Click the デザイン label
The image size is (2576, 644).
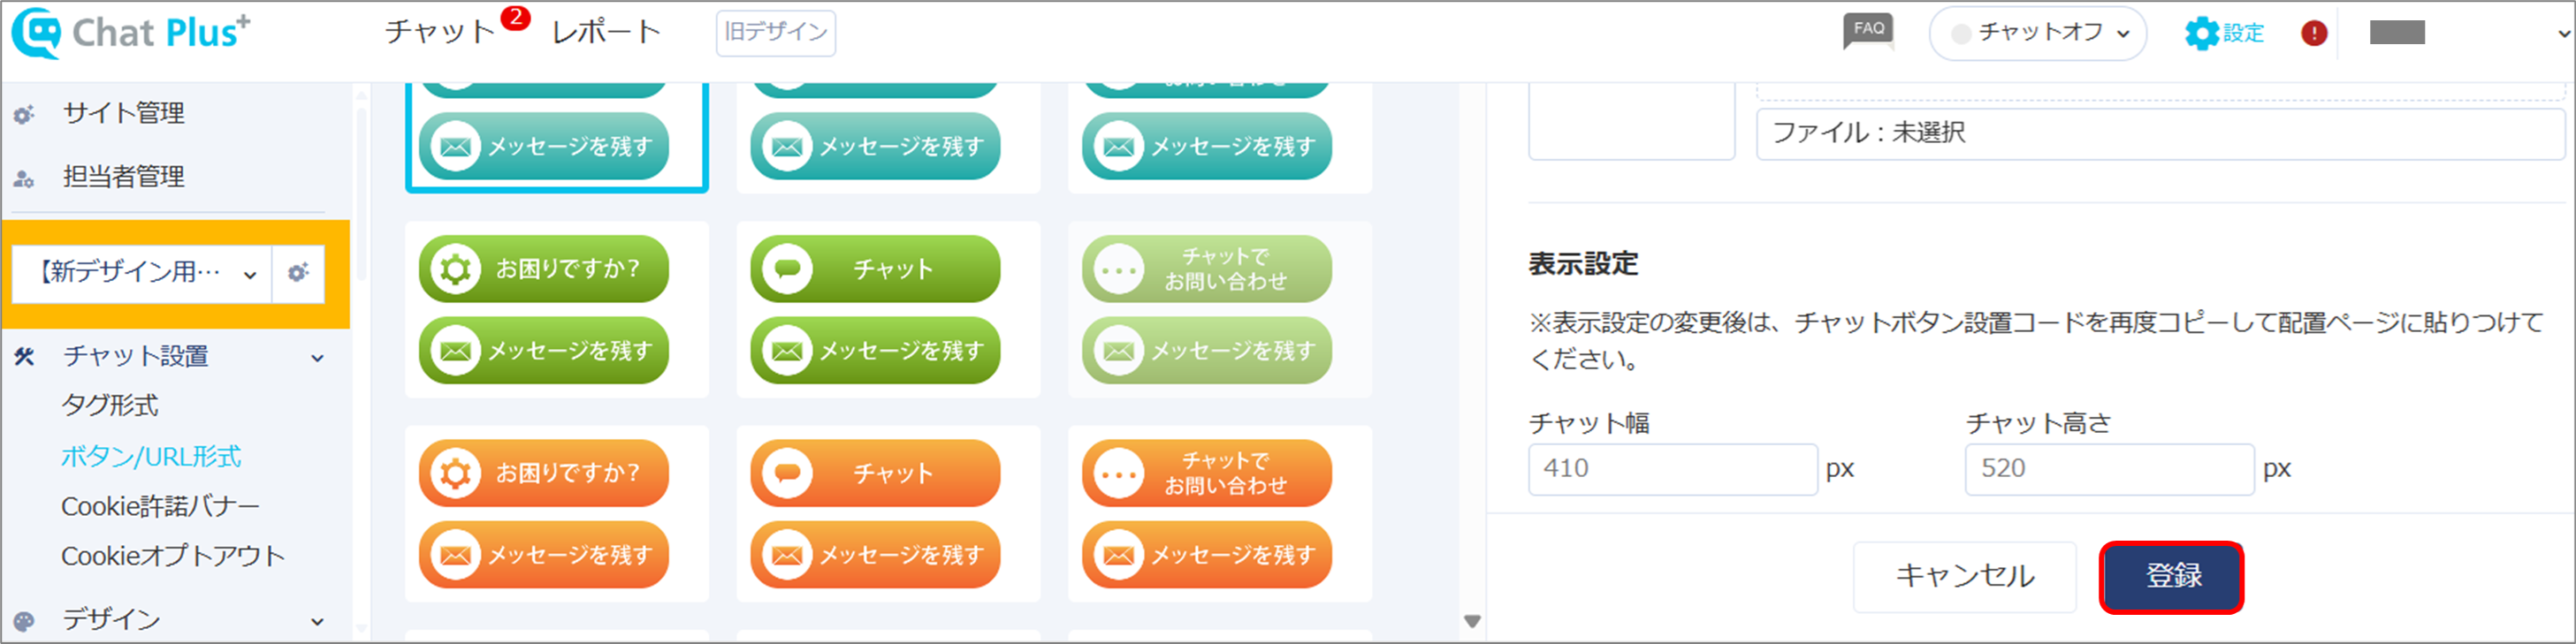click(x=111, y=620)
